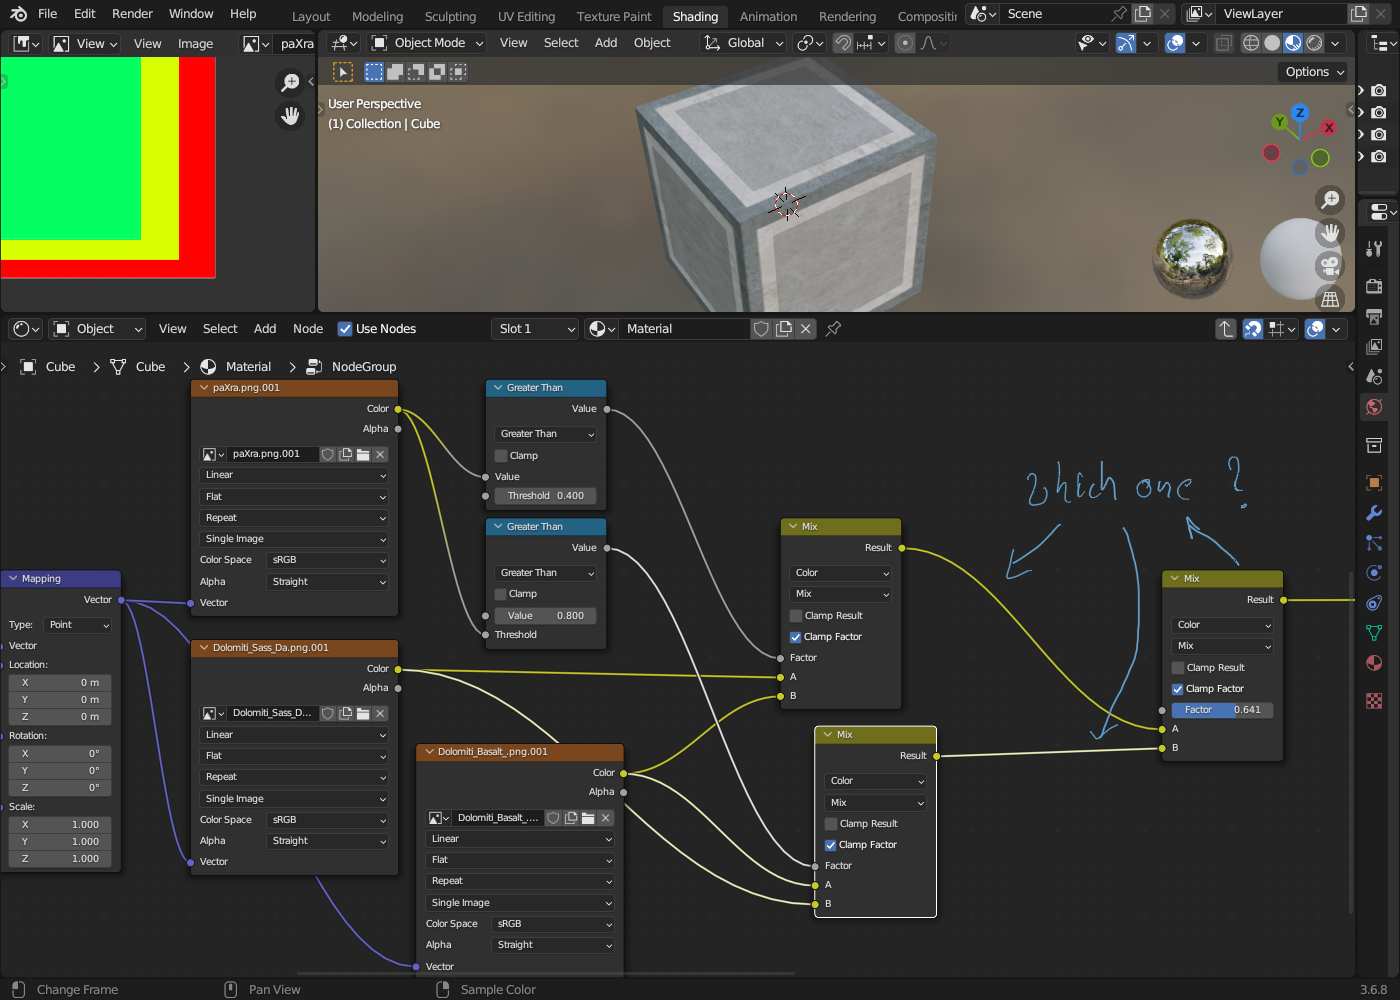
Task: Switch to Animation workspace tab
Action: click(x=768, y=16)
